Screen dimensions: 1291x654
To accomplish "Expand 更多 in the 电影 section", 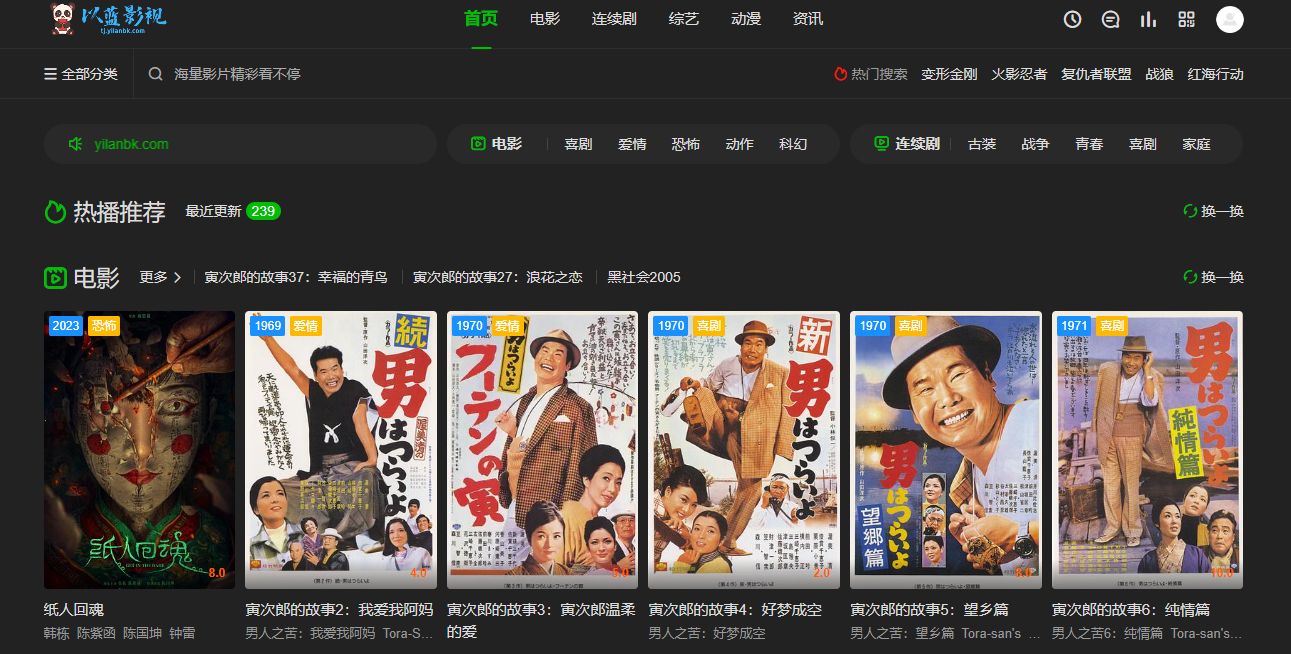I will (160, 277).
